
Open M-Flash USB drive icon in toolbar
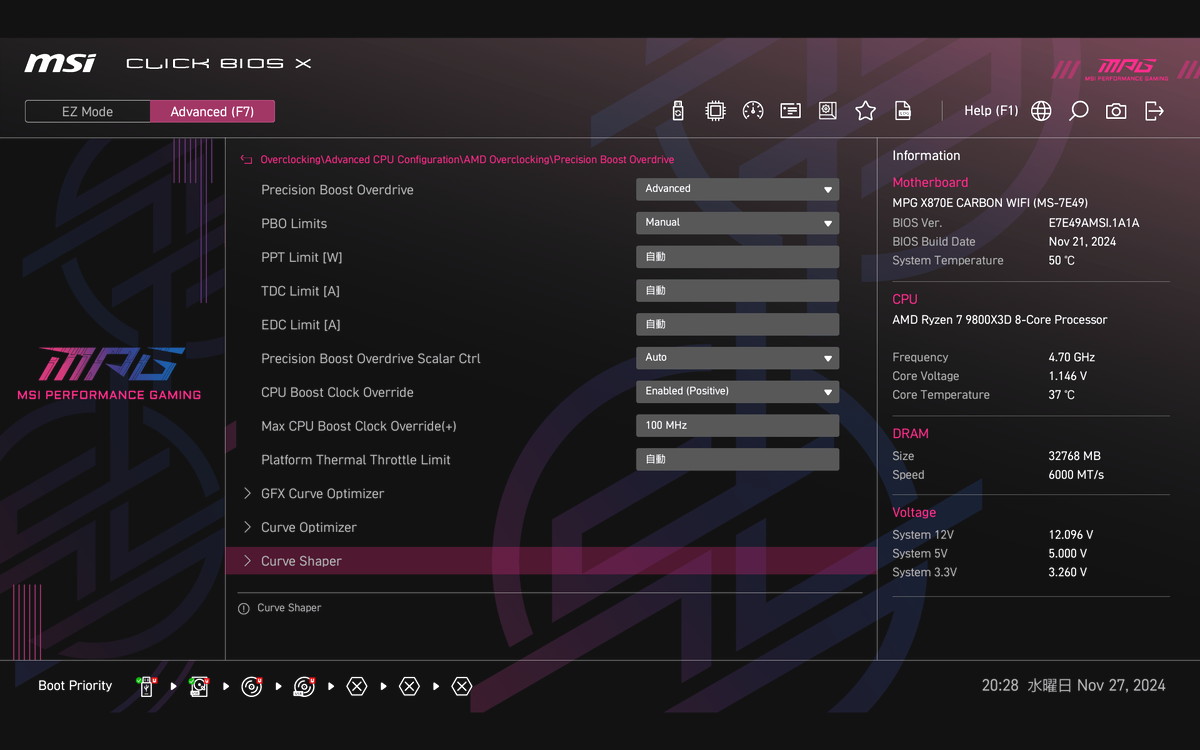pos(678,111)
